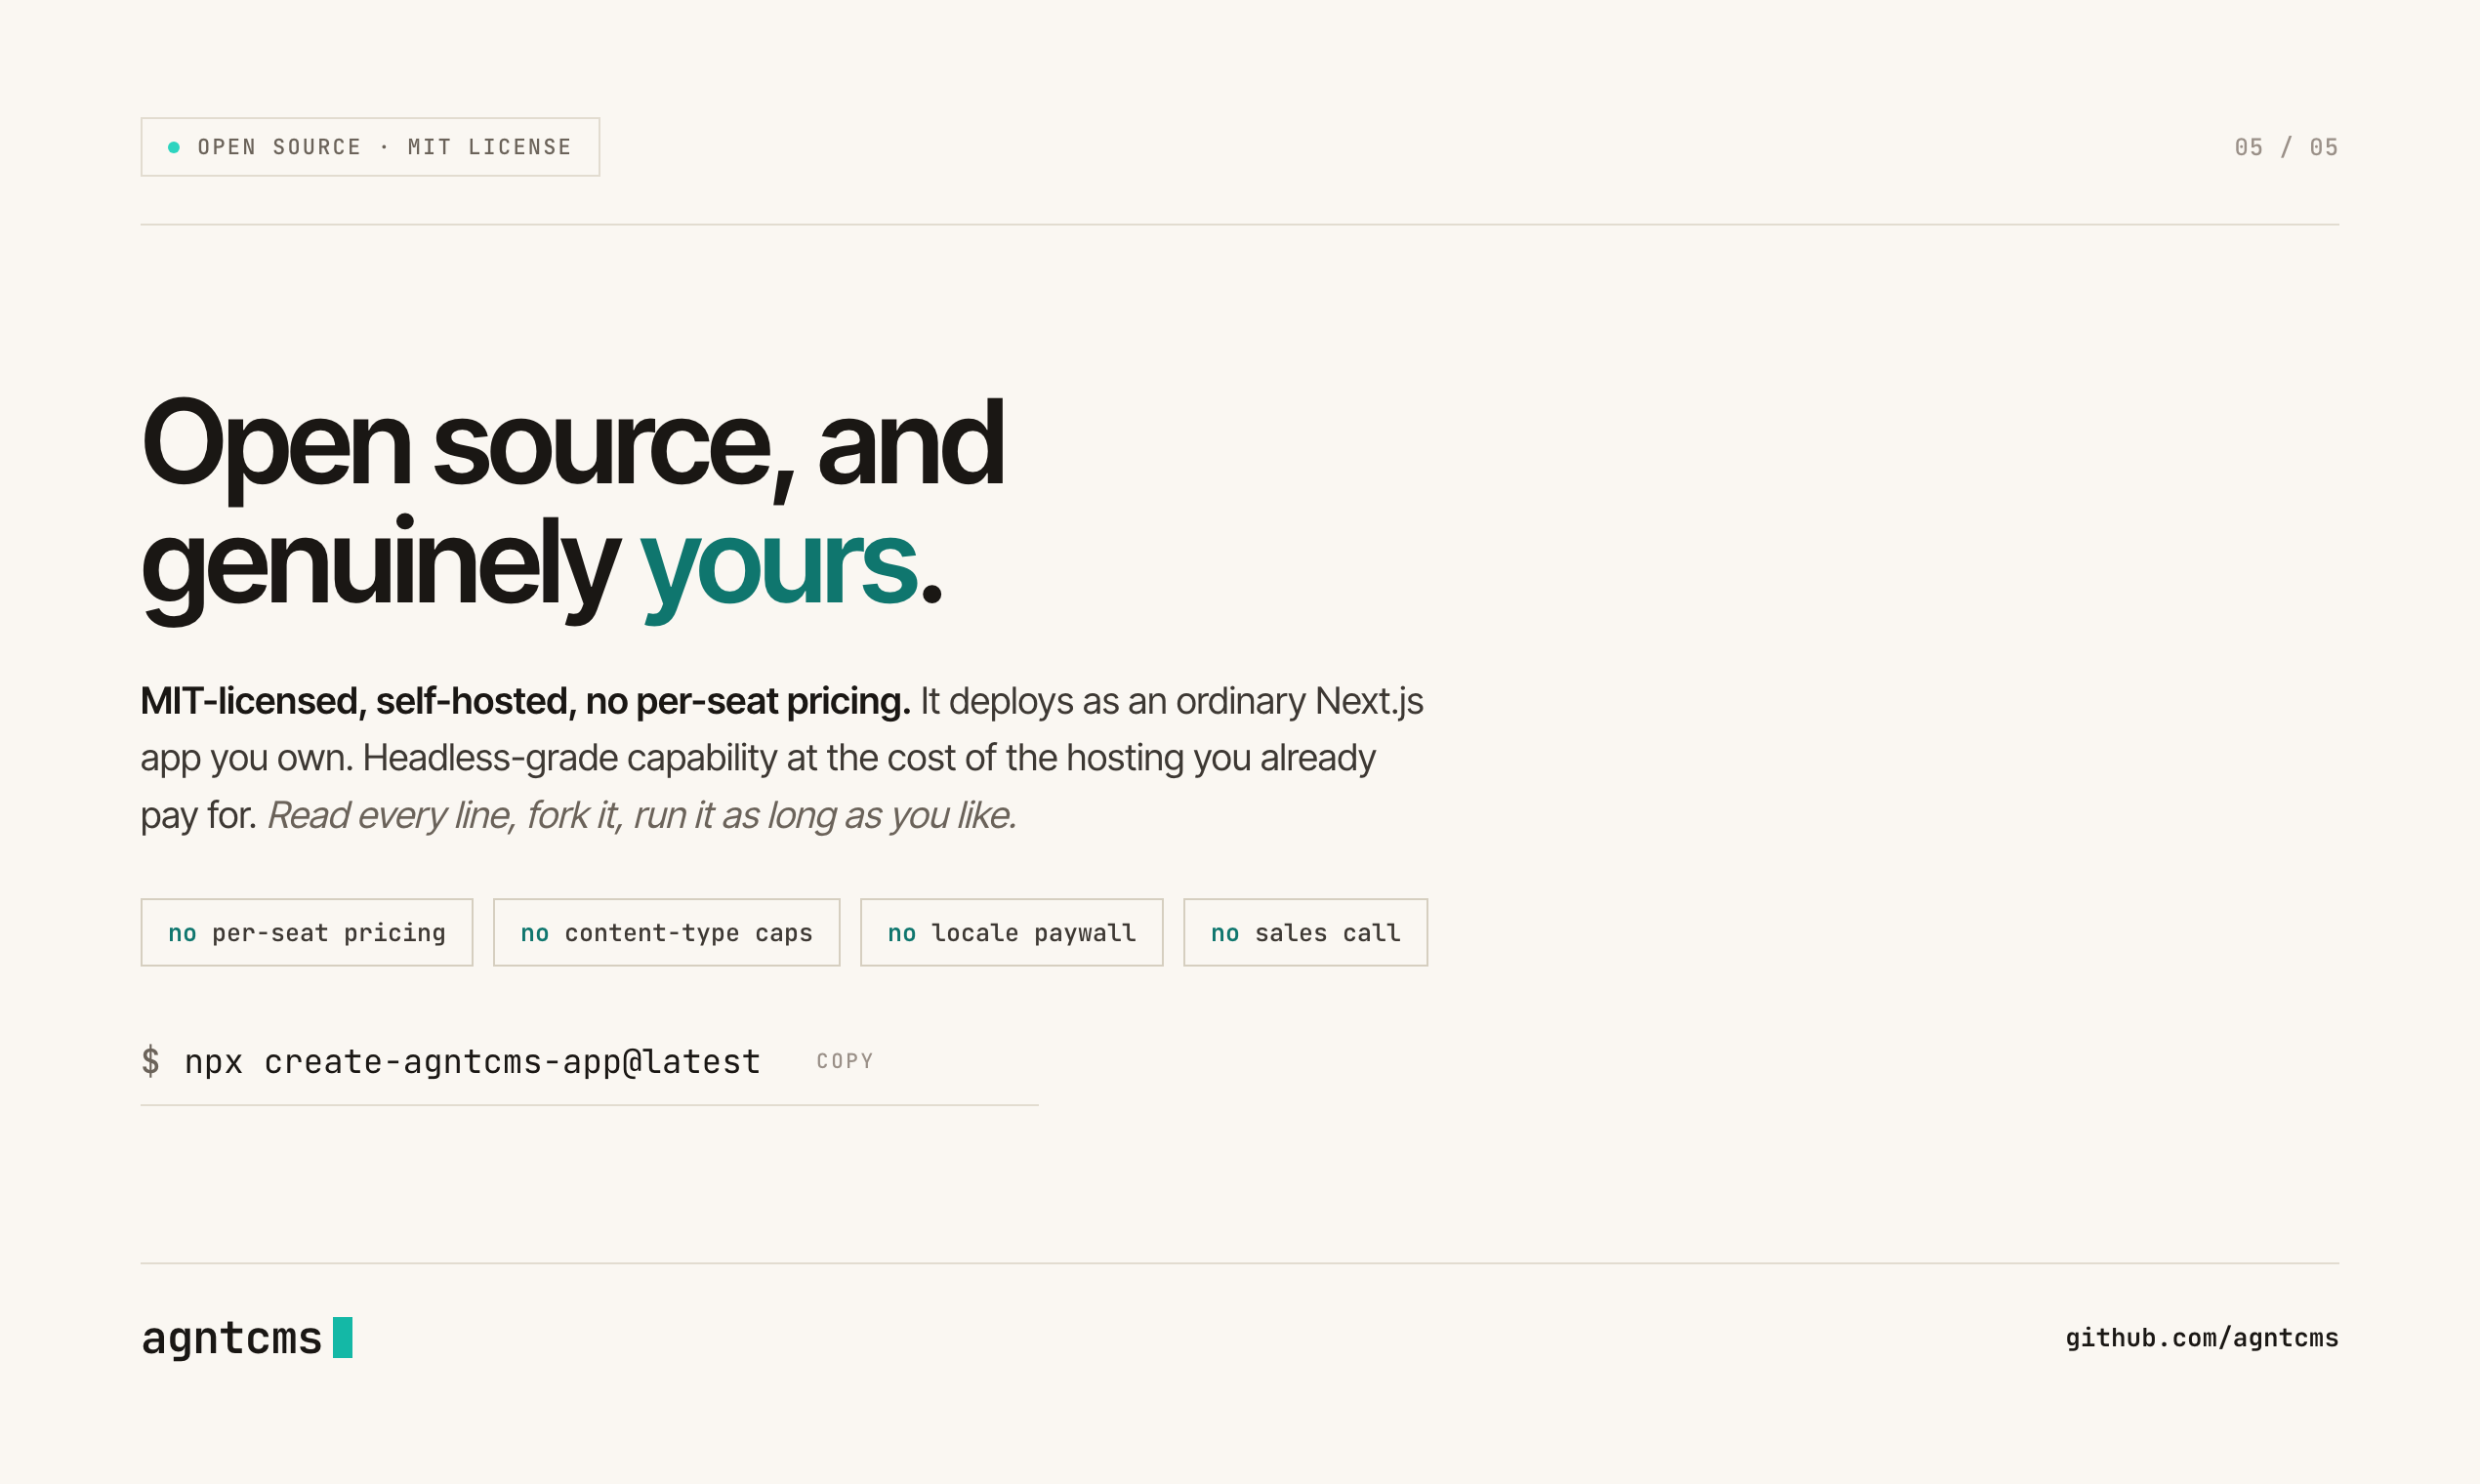Select the 'no content-type caps' tag
This screenshot has width=2480, height=1484.
(667, 933)
